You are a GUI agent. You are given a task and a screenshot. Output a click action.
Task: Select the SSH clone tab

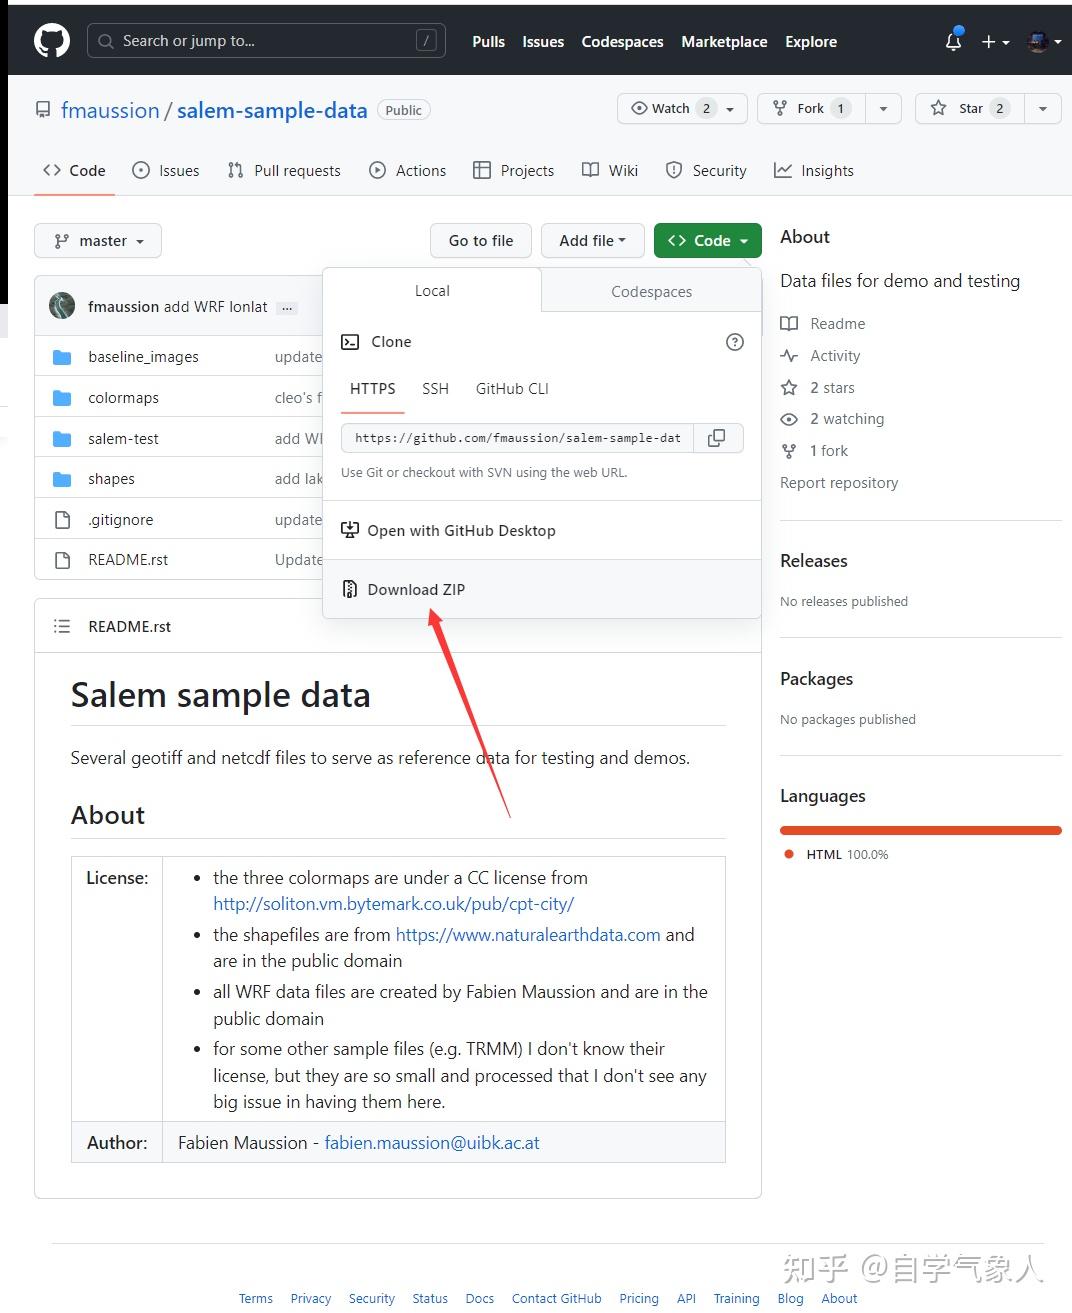[435, 388]
